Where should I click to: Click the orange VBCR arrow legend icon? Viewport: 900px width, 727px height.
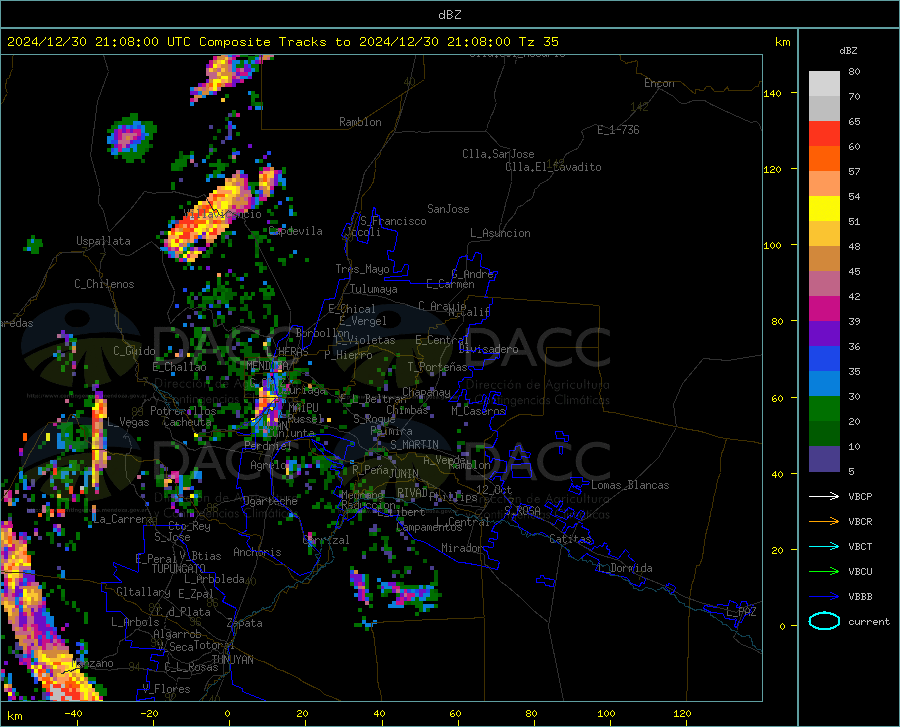pyautogui.click(x=824, y=522)
